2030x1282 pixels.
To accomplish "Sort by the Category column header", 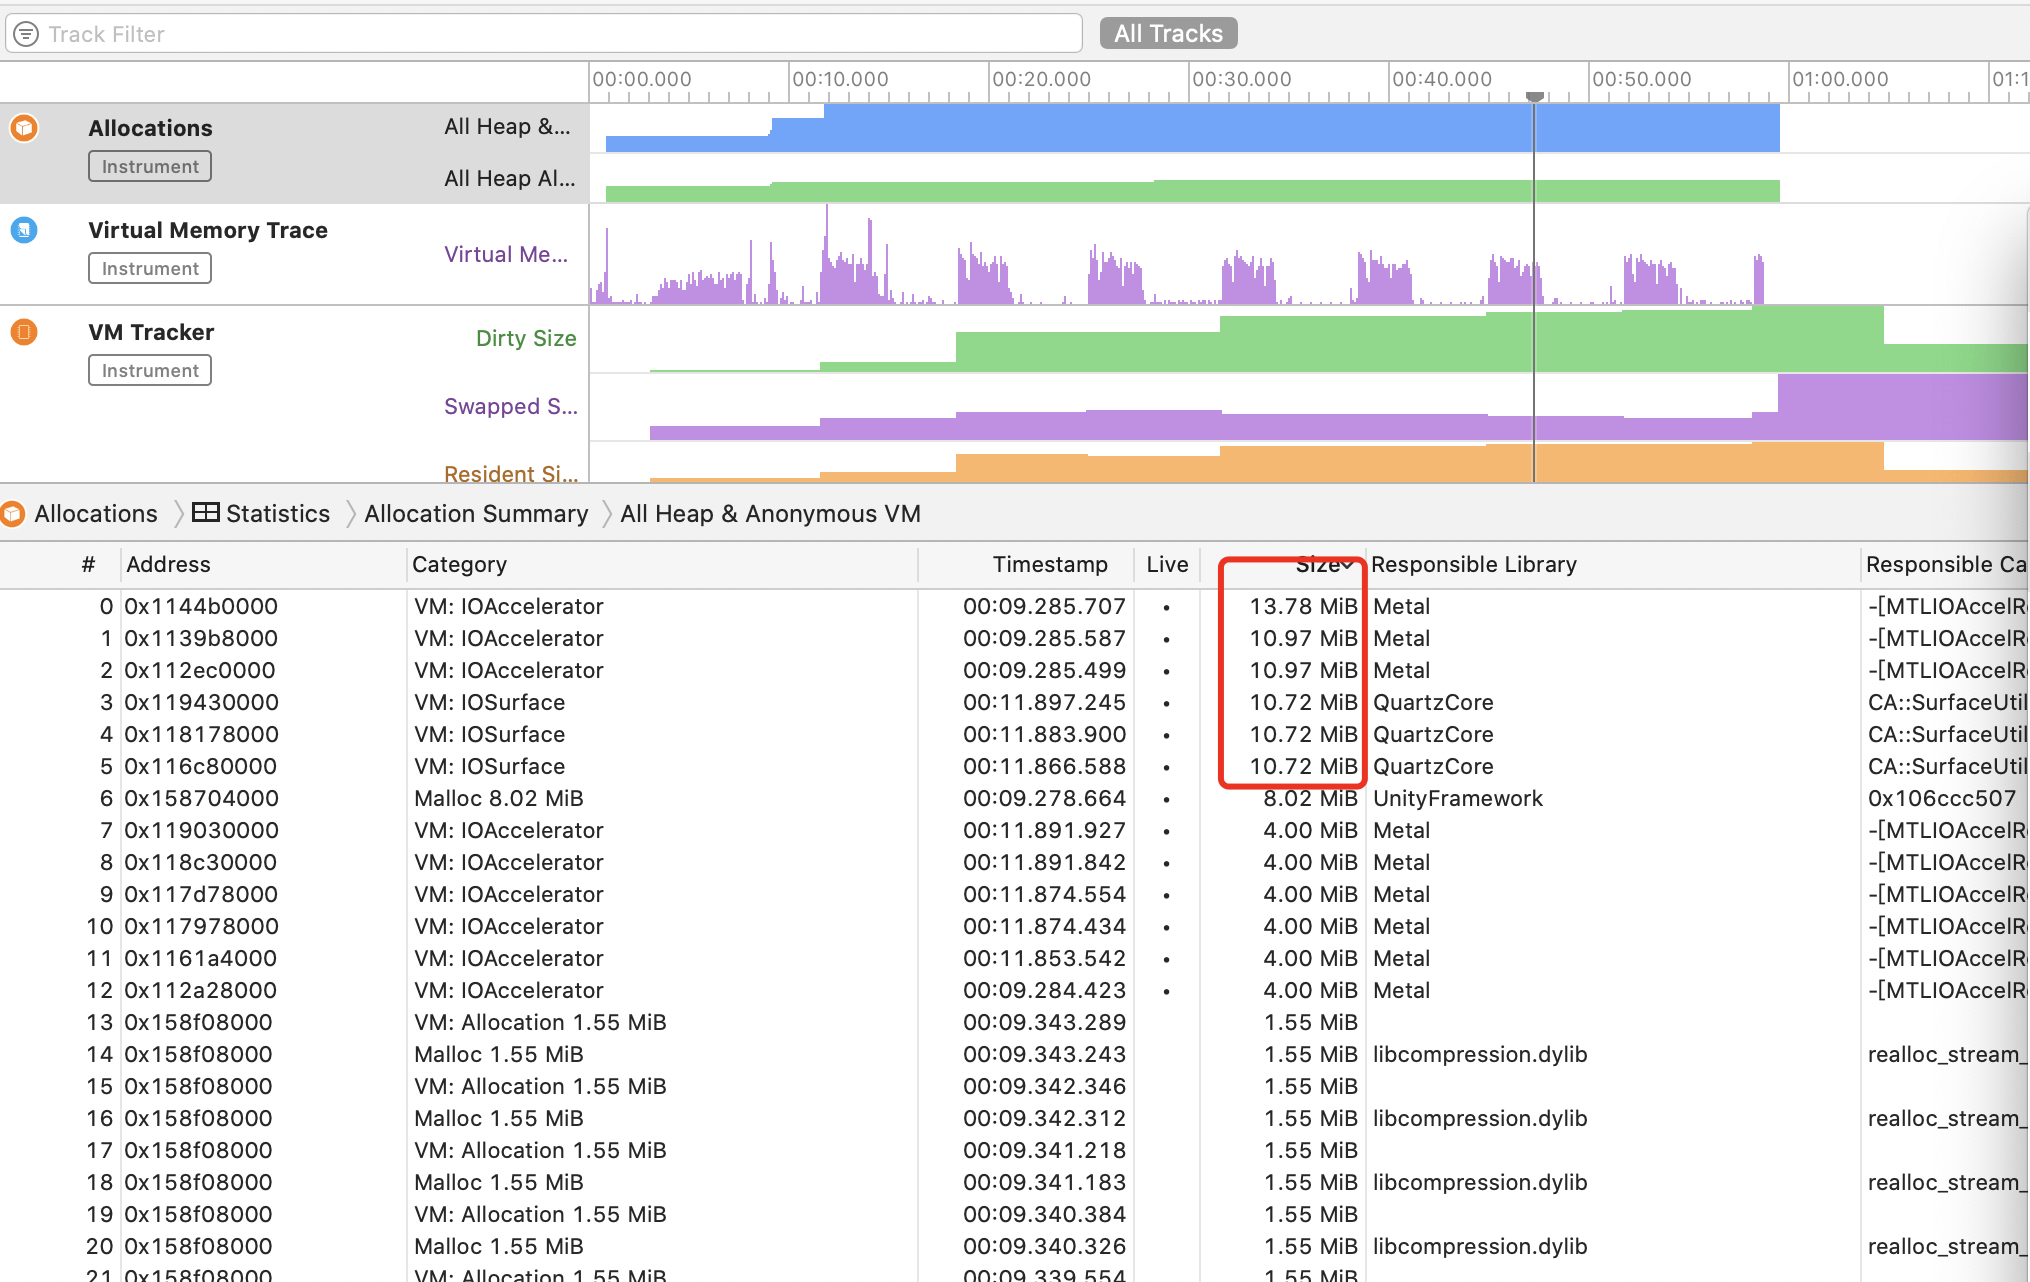I will (459, 565).
